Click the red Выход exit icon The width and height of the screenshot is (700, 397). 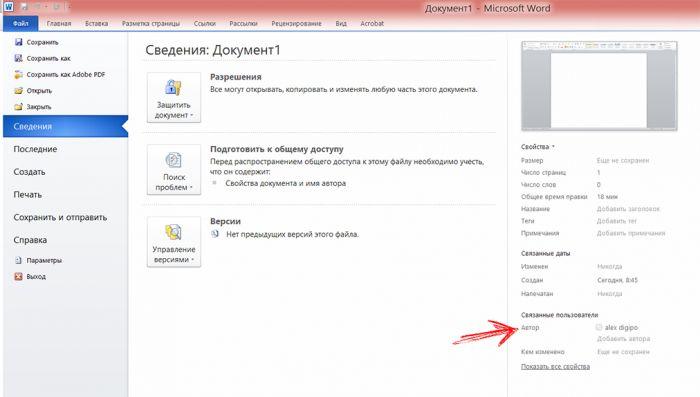click(18, 276)
